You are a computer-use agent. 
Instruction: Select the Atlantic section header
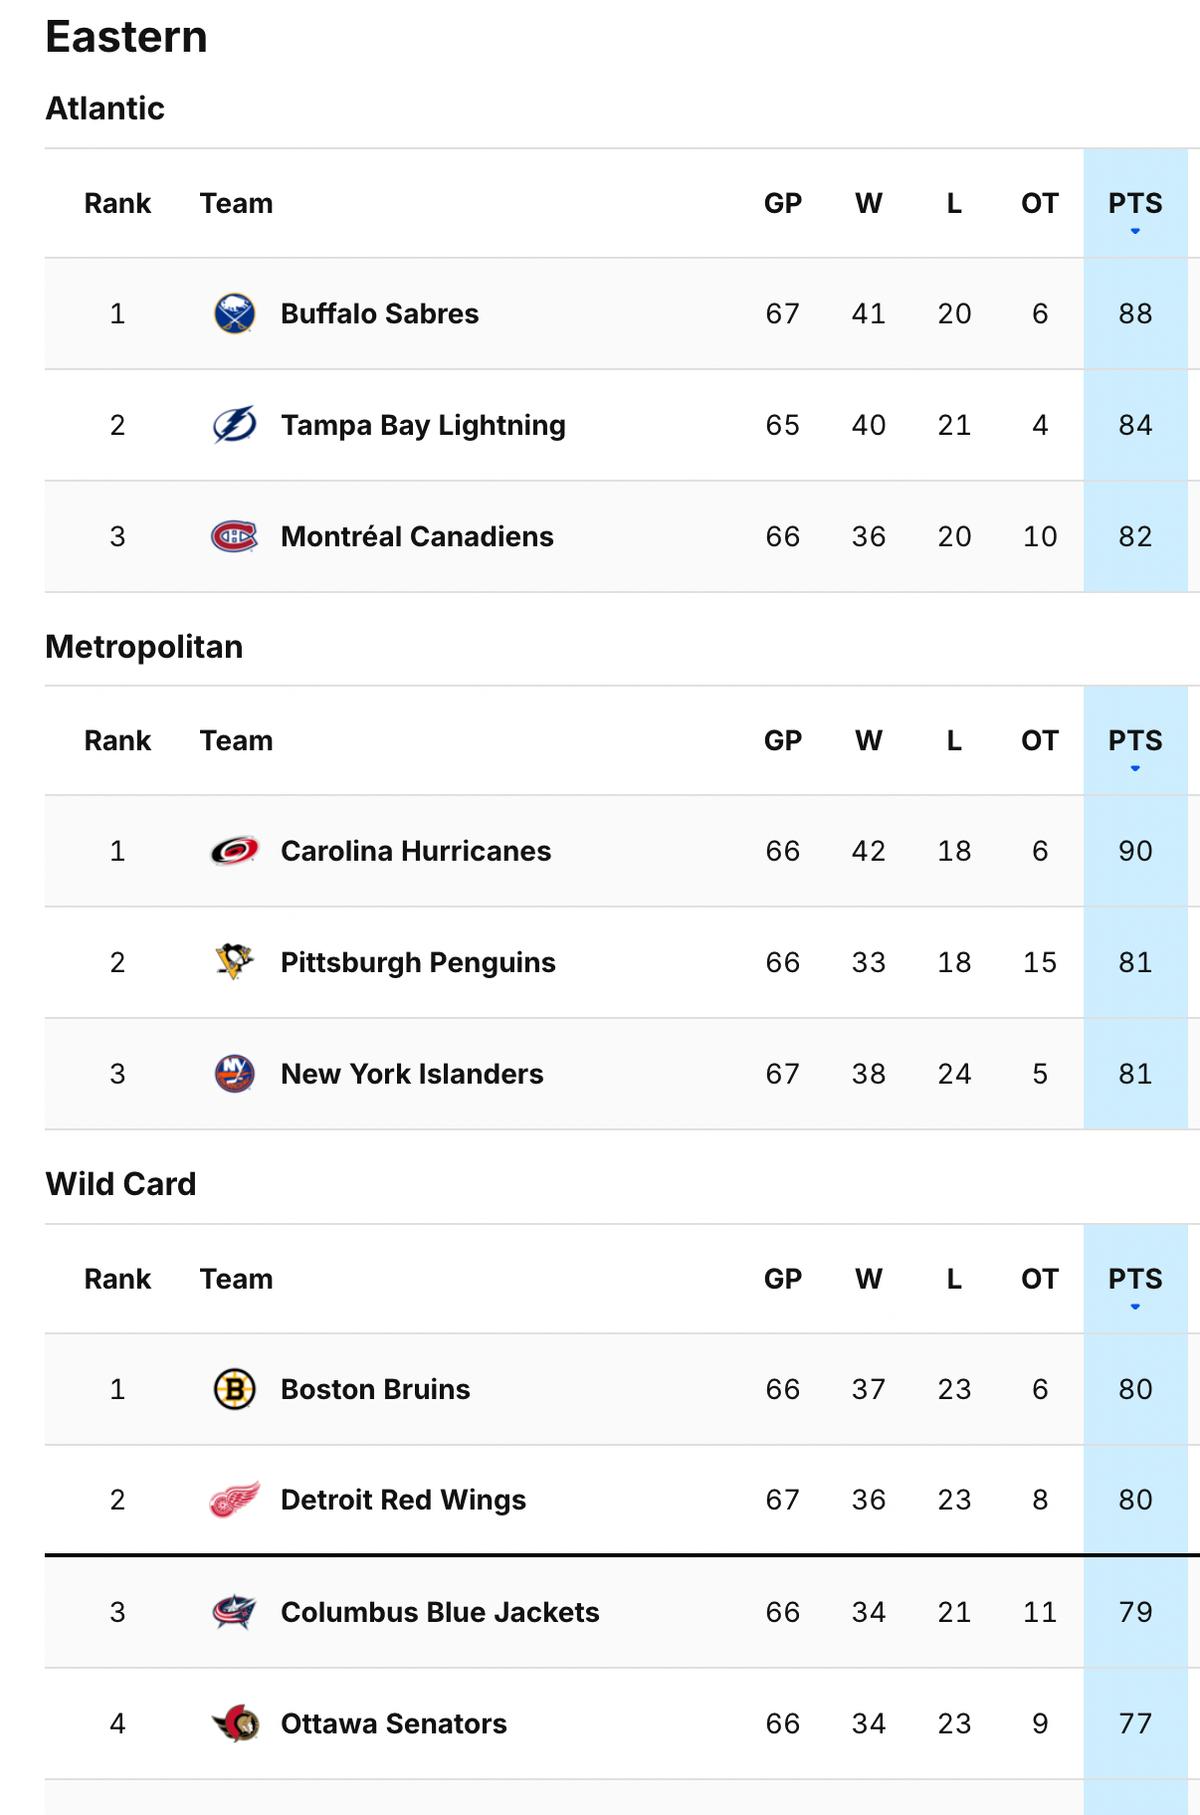pyautogui.click(x=106, y=108)
